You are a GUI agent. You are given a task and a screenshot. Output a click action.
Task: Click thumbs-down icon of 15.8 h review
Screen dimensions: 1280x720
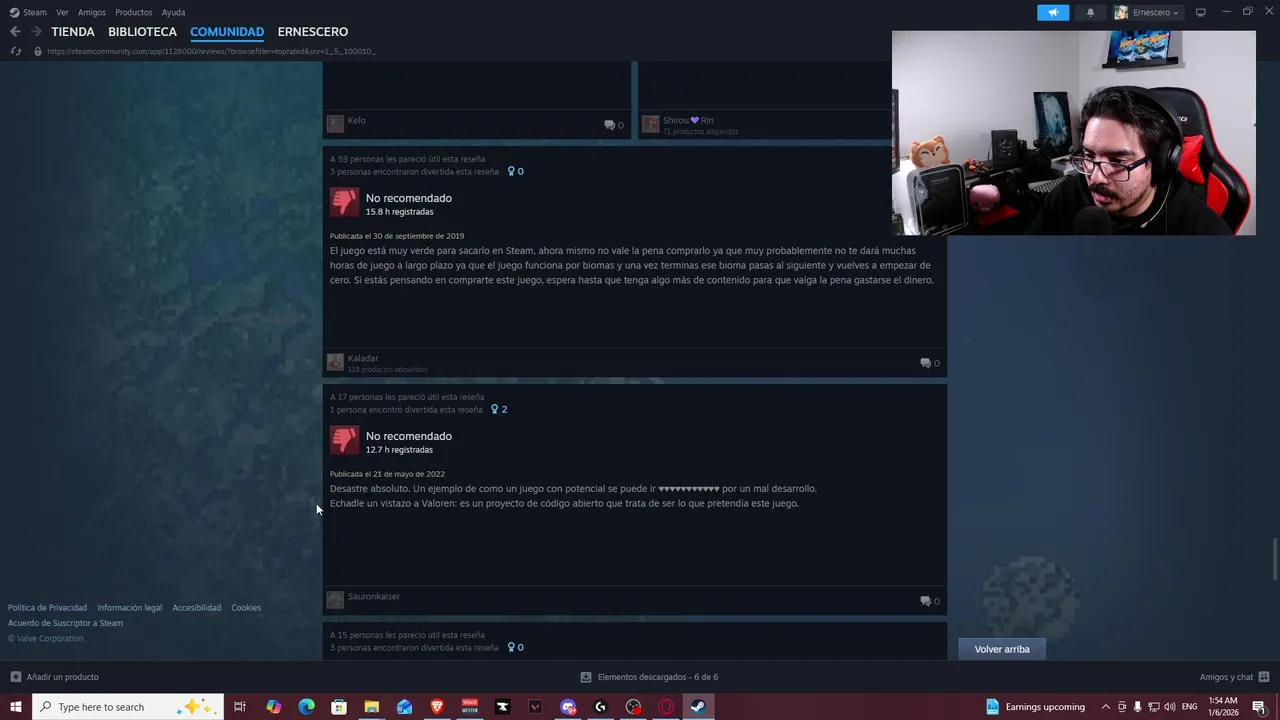click(x=344, y=203)
